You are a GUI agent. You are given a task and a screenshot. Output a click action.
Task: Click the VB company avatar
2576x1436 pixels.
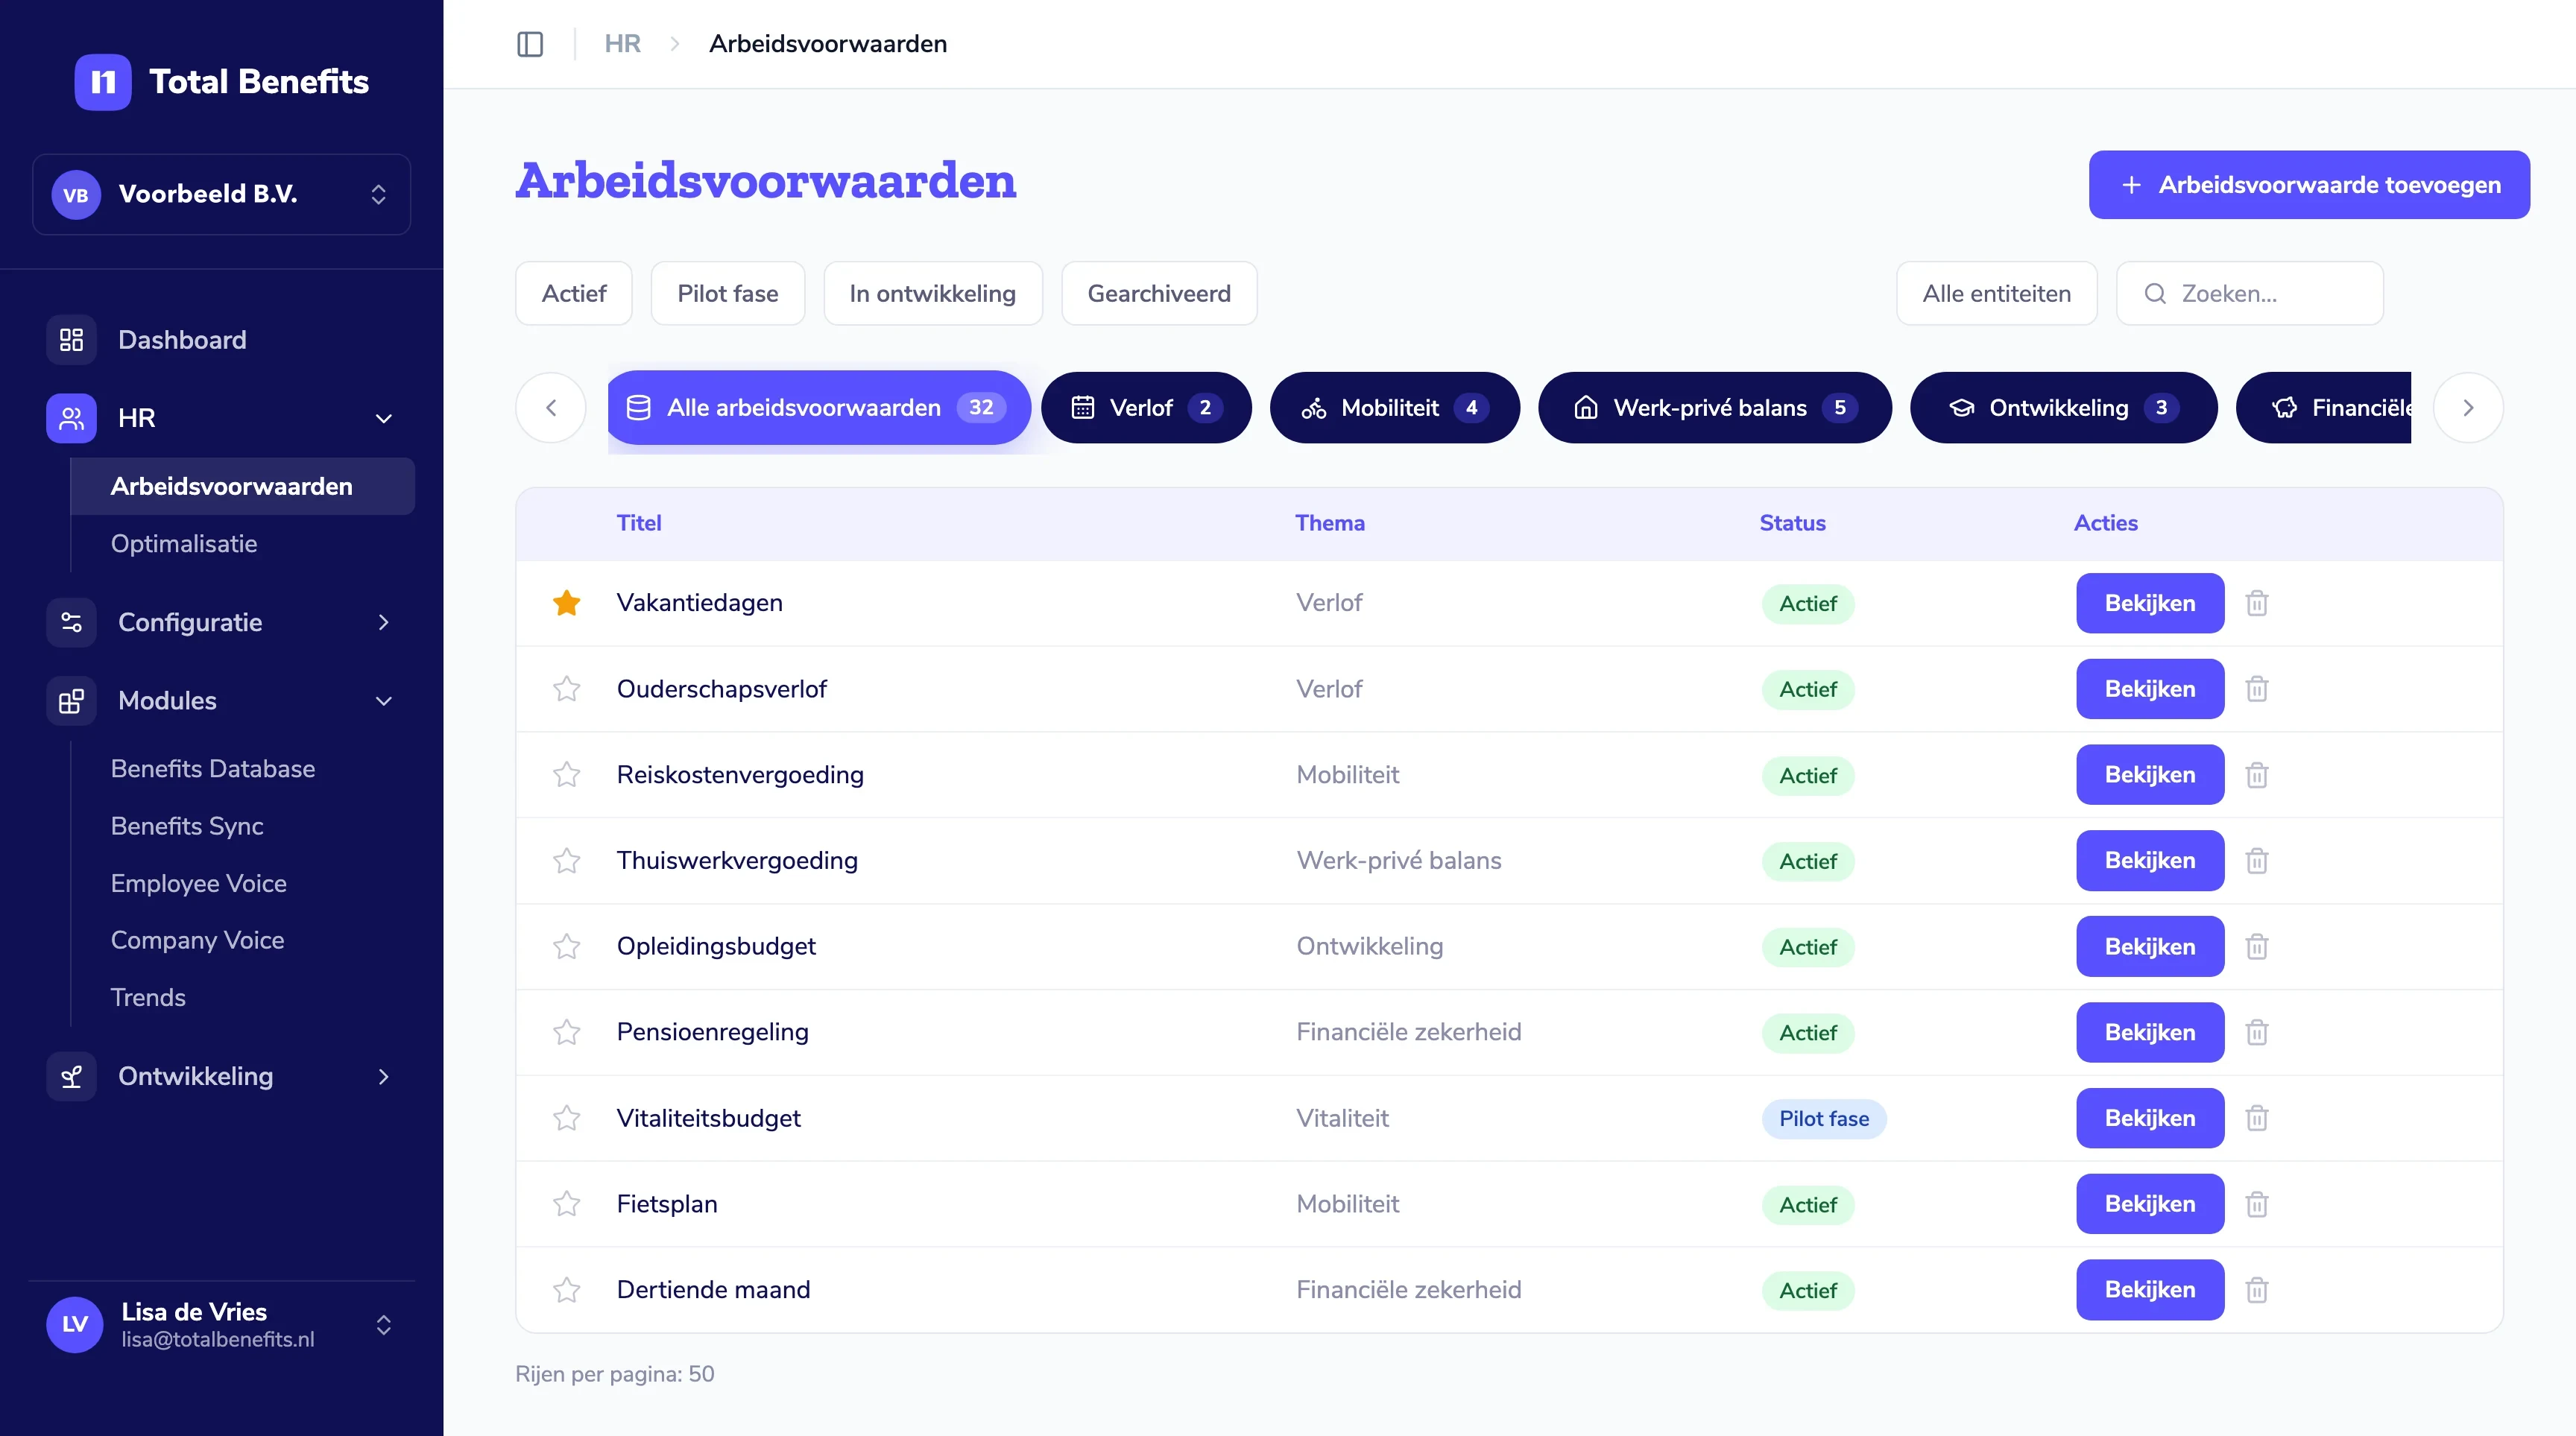(x=76, y=195)
